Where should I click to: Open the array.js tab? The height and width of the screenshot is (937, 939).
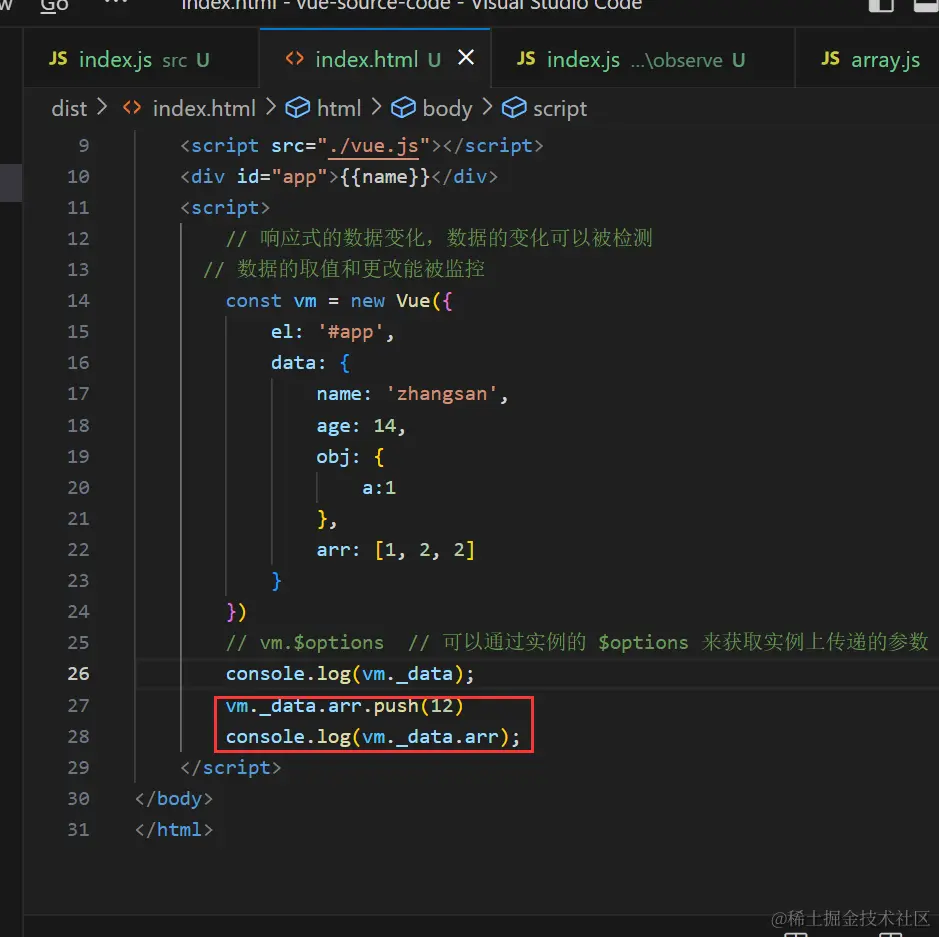tap(868, 59)
